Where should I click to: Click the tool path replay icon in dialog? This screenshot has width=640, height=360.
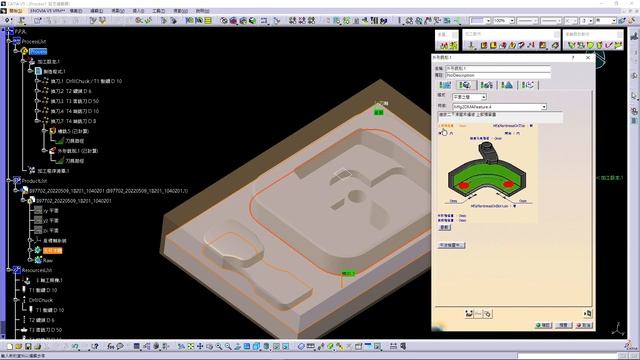click(x=469, y=313)
